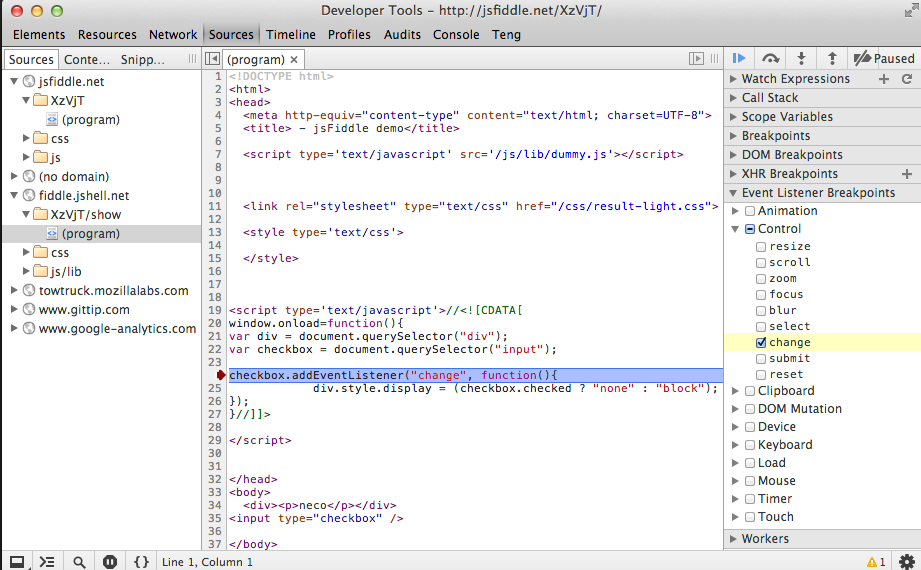Image resolution: width=921 pixels, height=570 pixels.
Task: Enable the reset event breakpoint
Action: tap(761, 375)
